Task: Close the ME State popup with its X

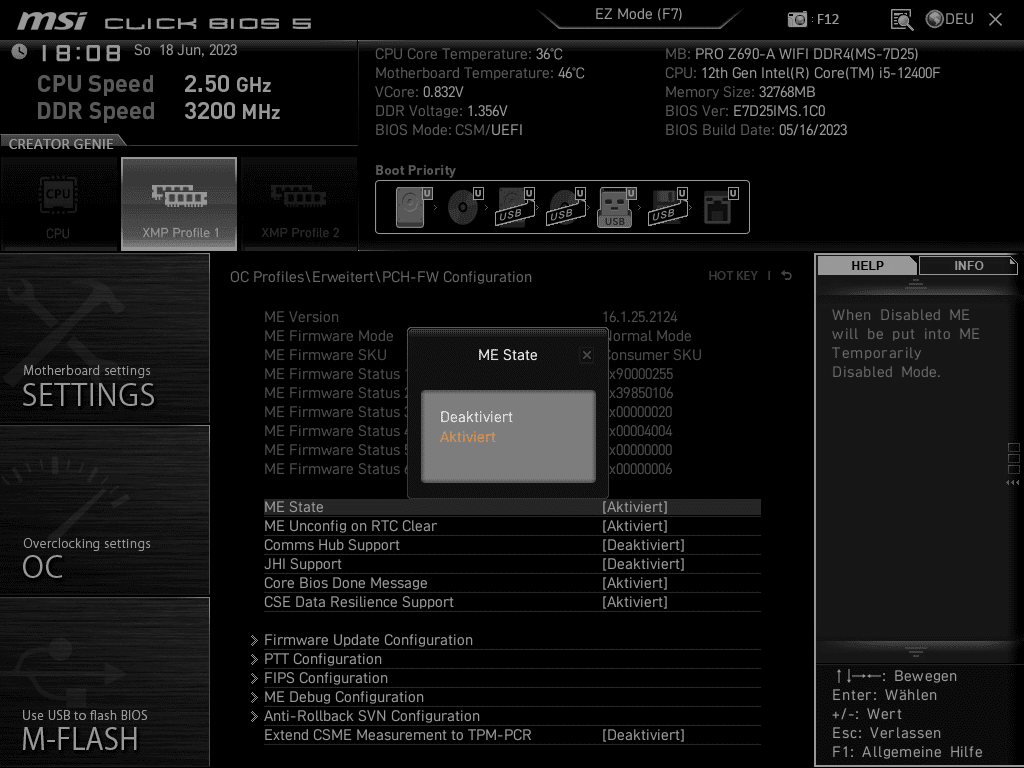Action: pyautogui.click(x=586, y=355)
